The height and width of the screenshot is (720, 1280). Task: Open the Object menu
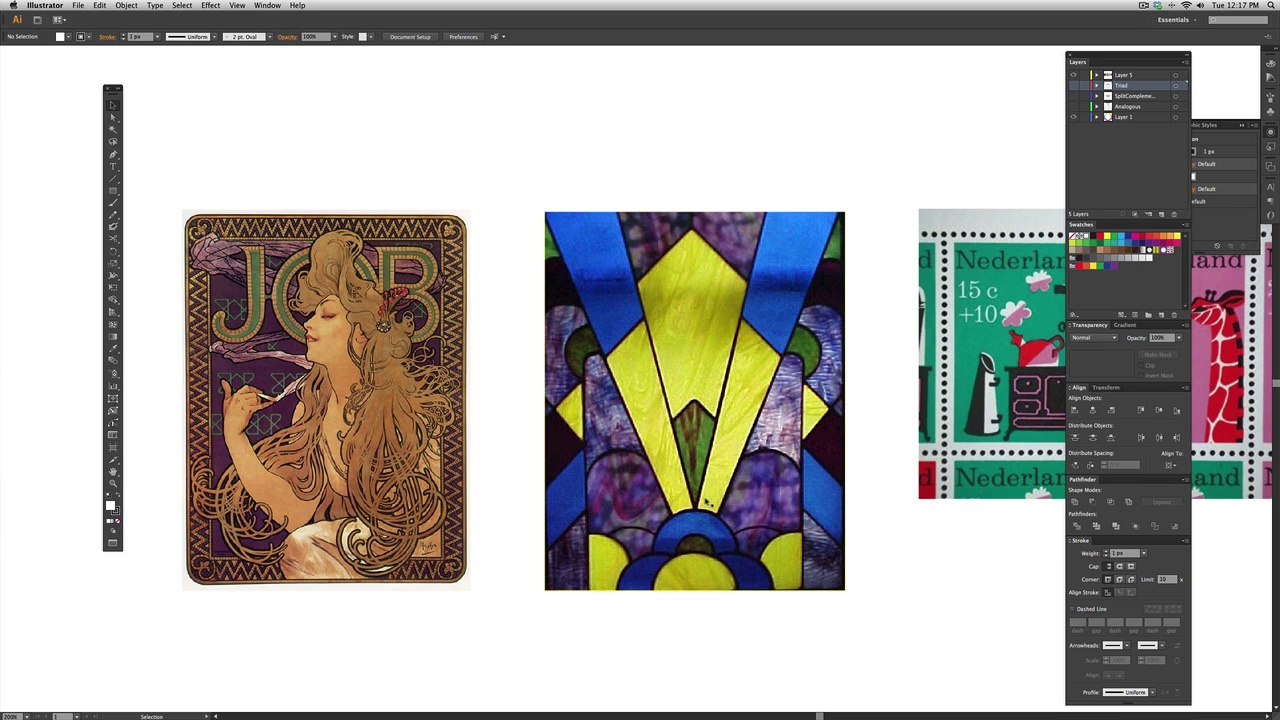(x=126, y=6)
